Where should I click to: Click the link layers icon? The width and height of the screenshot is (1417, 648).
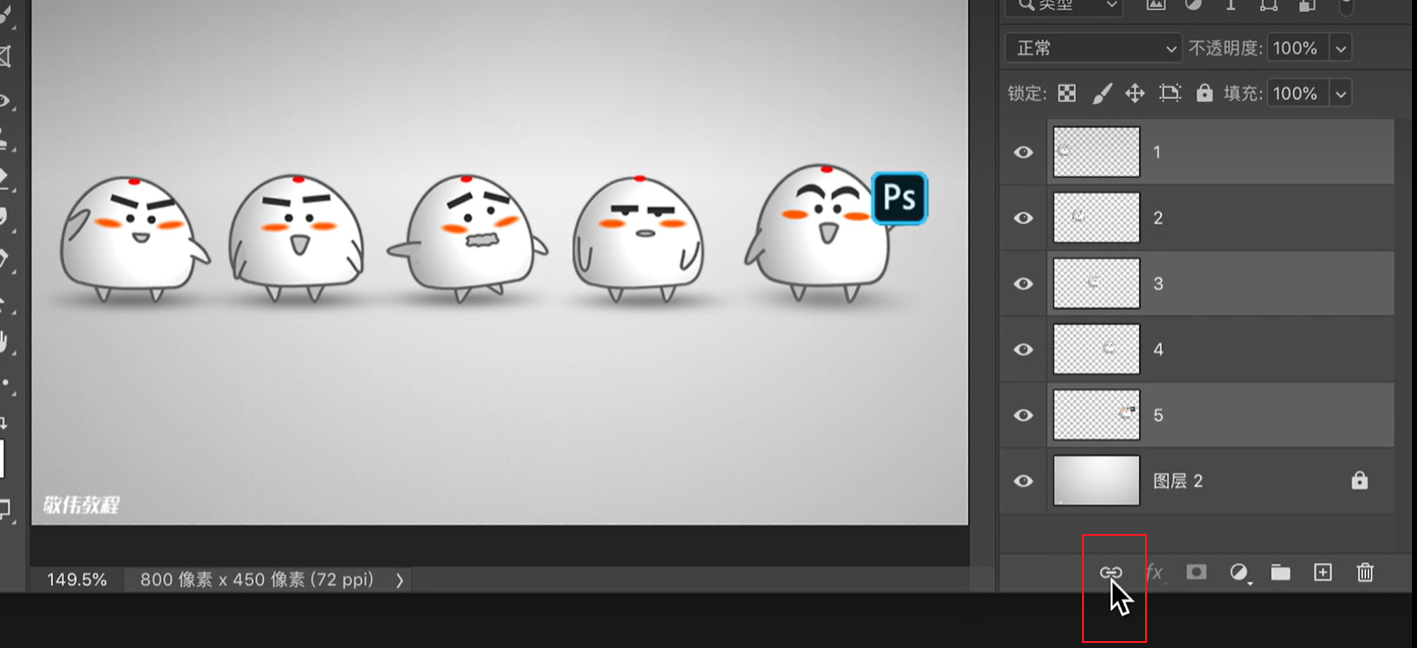click(x=1111, y=572)
